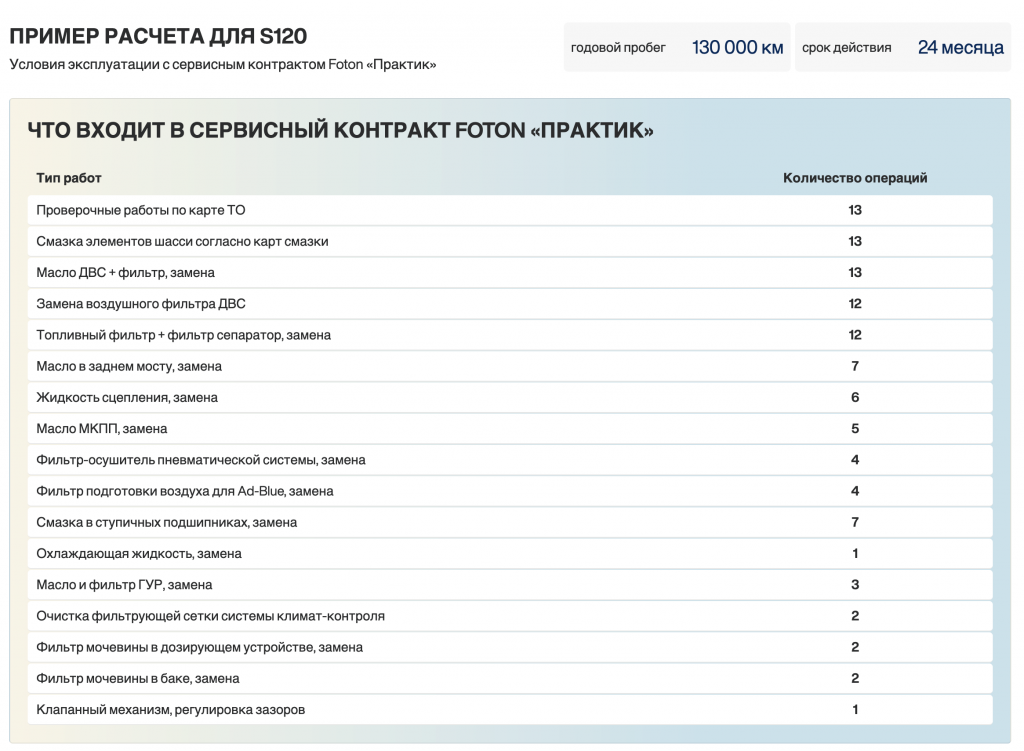Click count 12 for Замена воздушного фильтра row
1024x751 pixels.
[855, 304]
